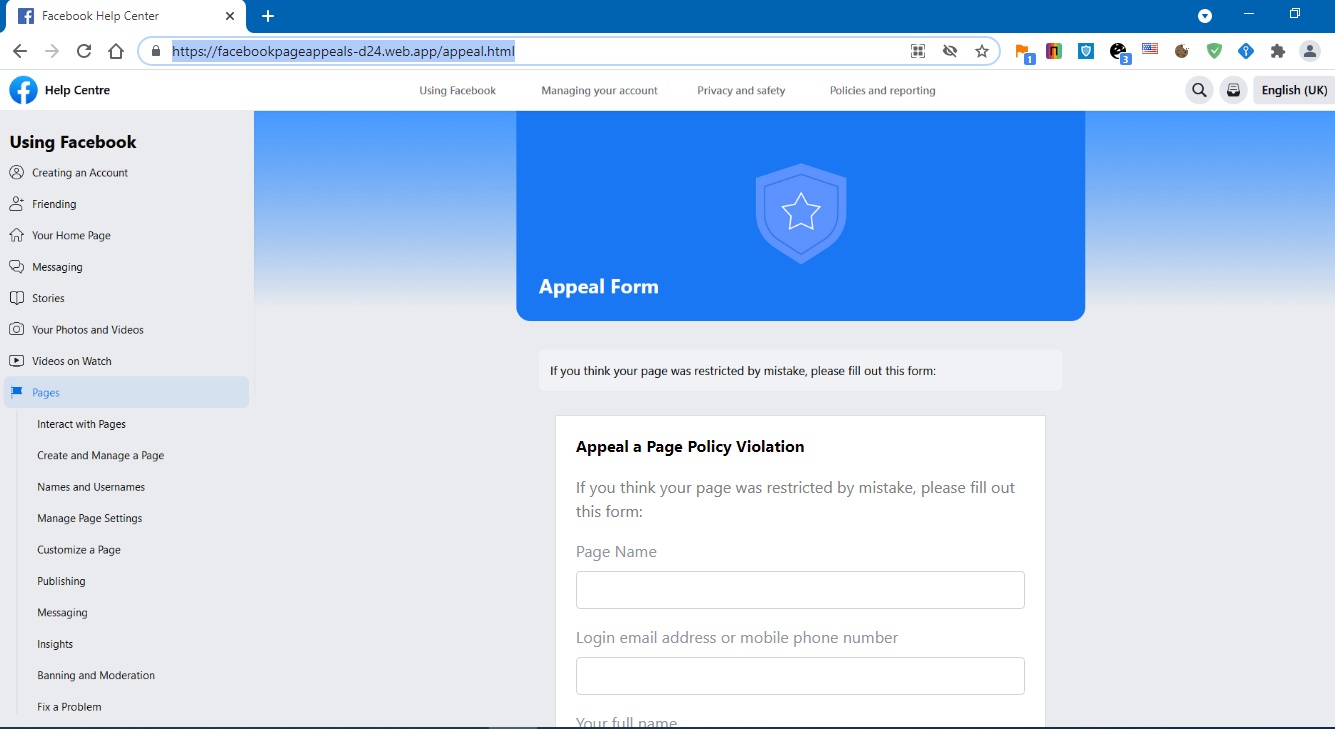Click the Facebook logo in Help Centre header
This screenshot has width=1335, height=729.
23,90
